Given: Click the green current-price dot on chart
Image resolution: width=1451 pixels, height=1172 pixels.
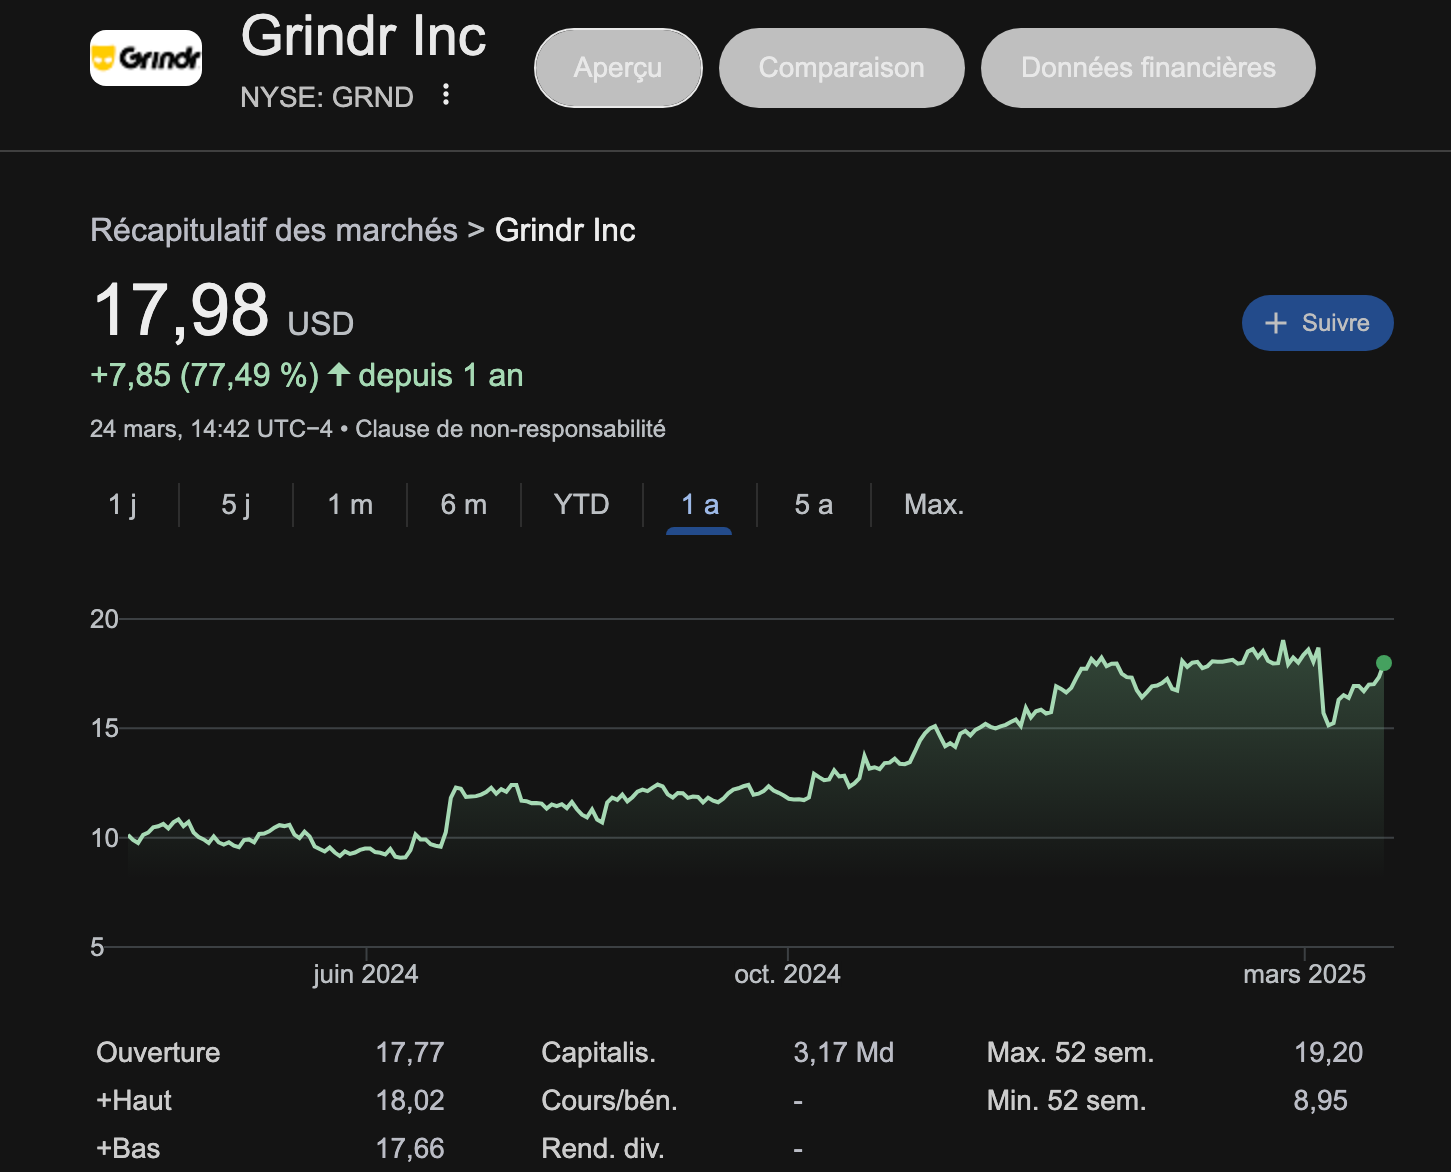Looking at the screenshot, I should pyautogui.click(x=1384, y=663).
